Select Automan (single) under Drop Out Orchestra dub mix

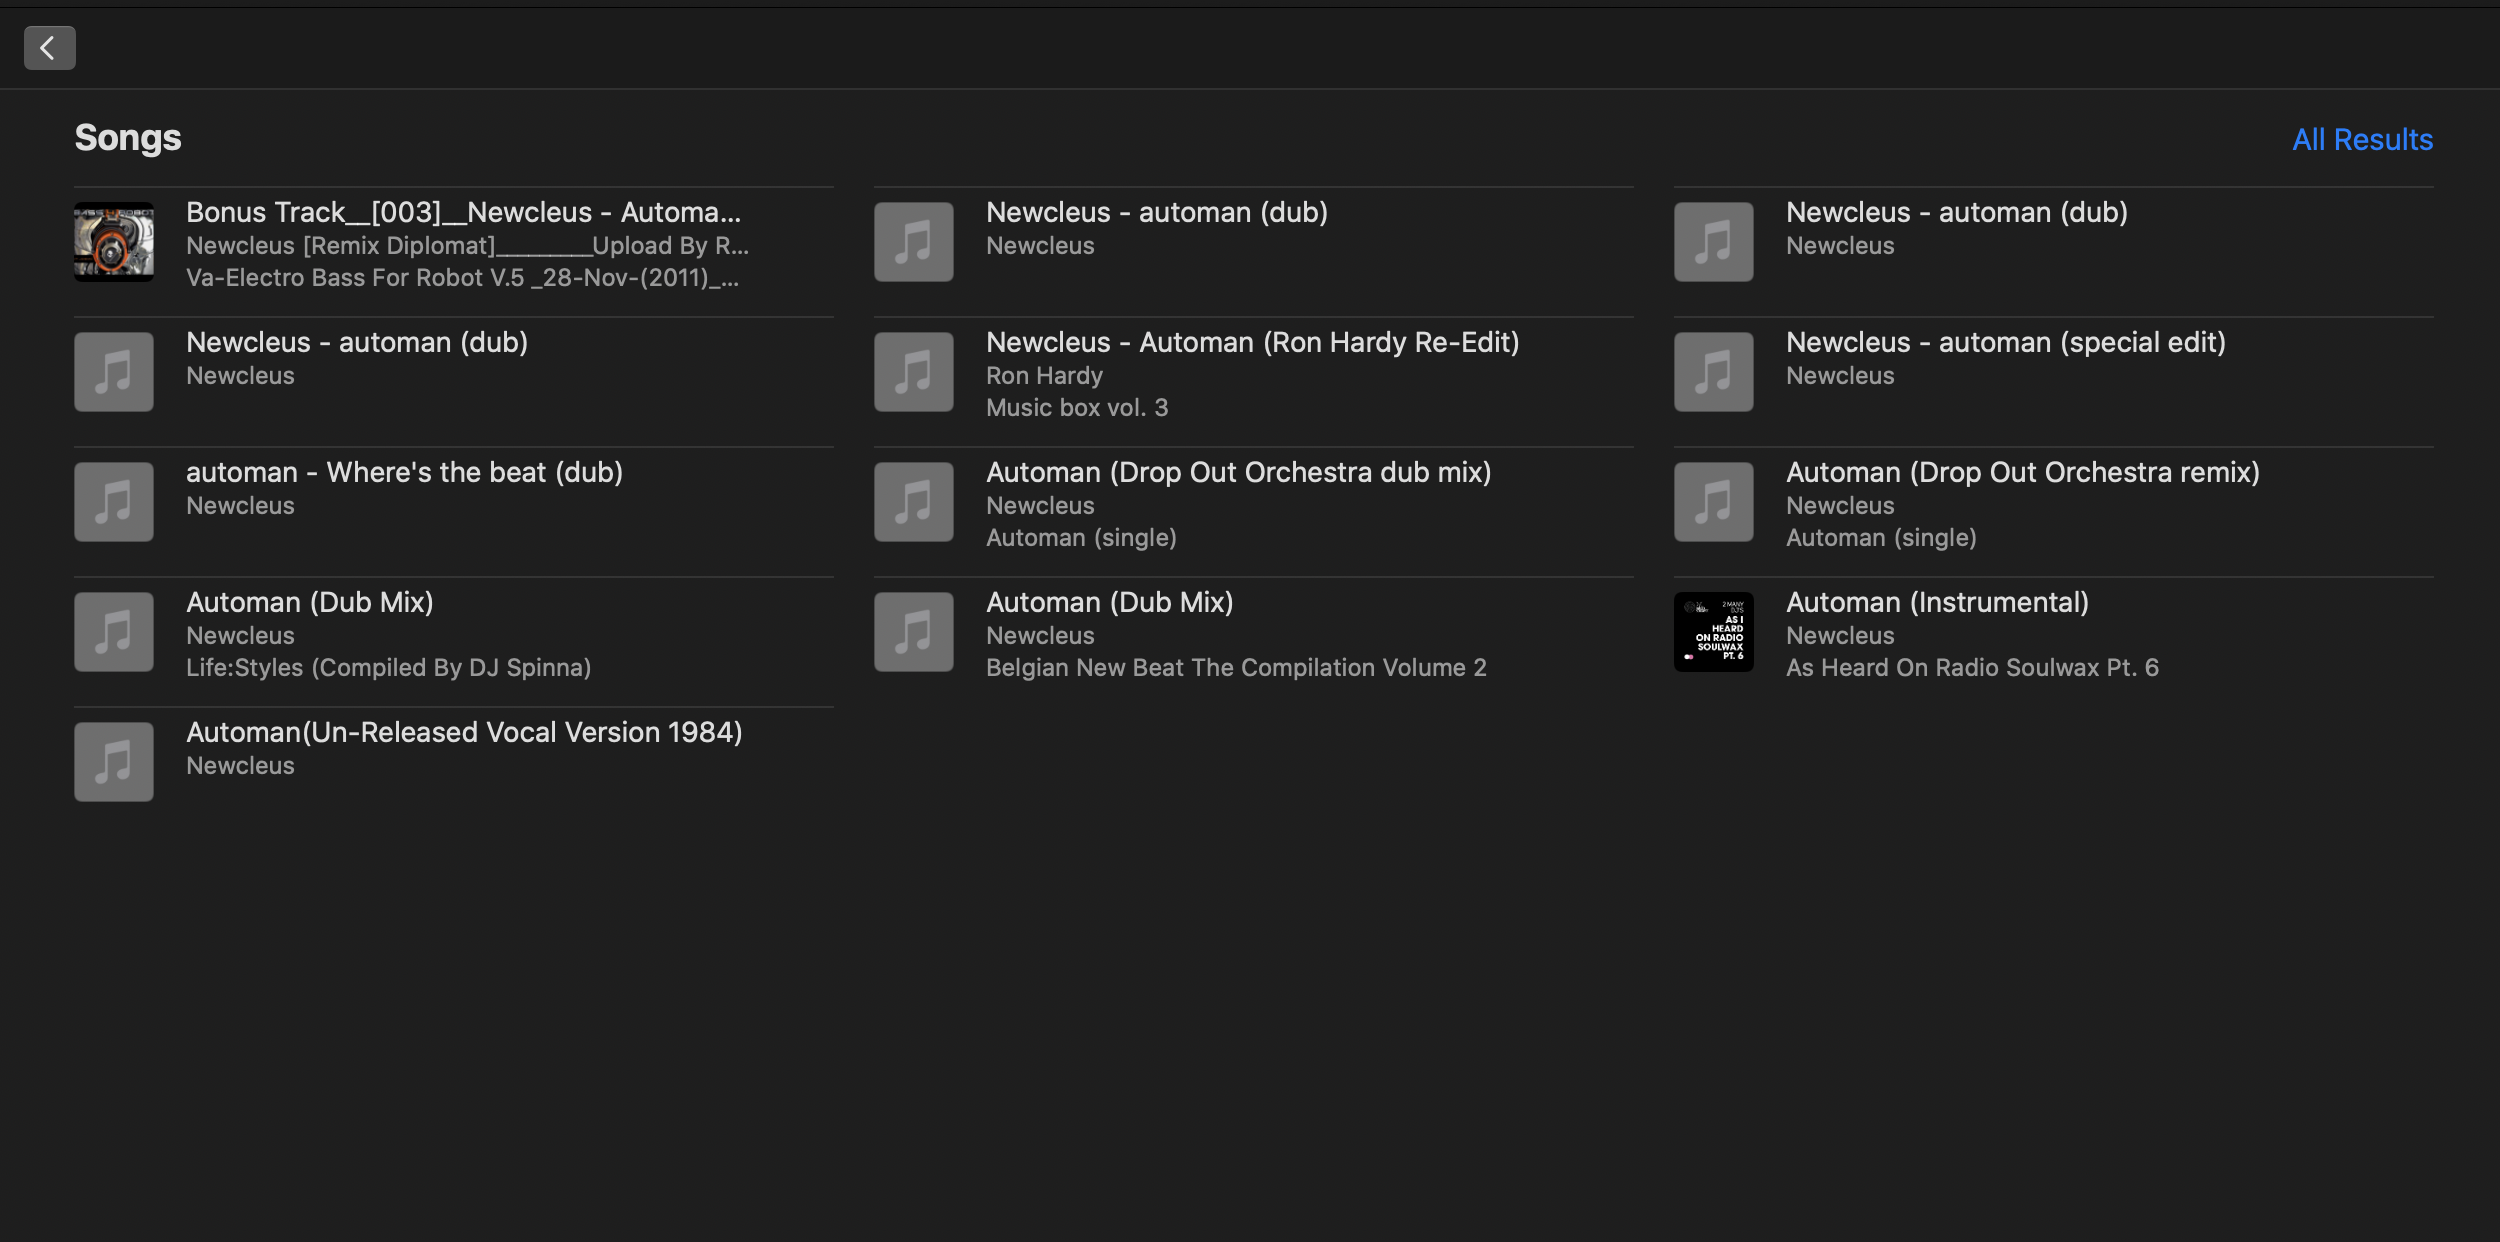pos(1081,538)
